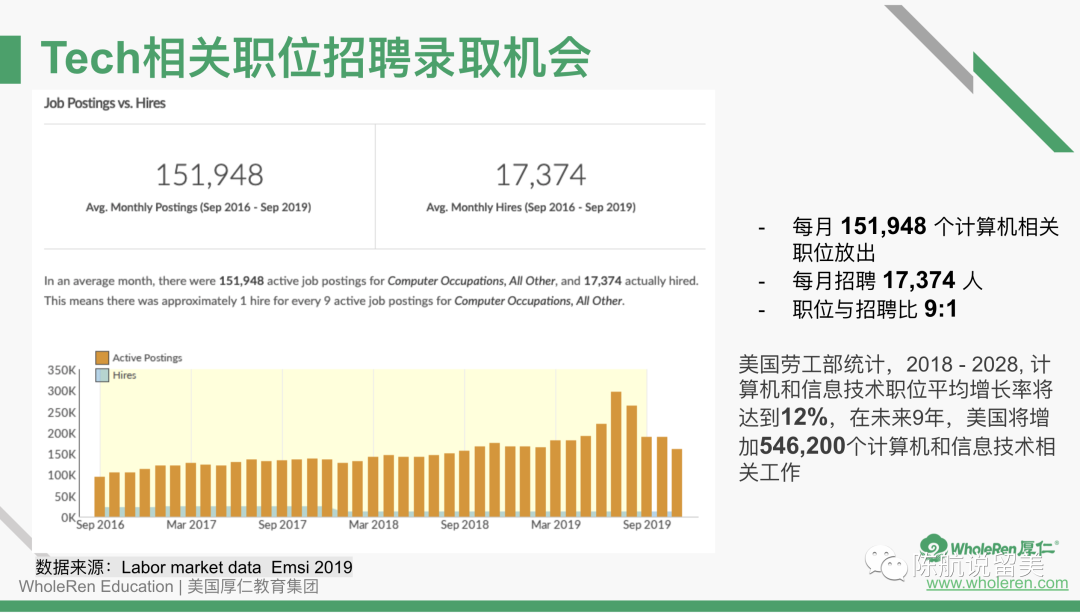This screenshot has width=1080, height=613.
Task: Click the orange Active Postings legend swatch
Action: point(101,358)
